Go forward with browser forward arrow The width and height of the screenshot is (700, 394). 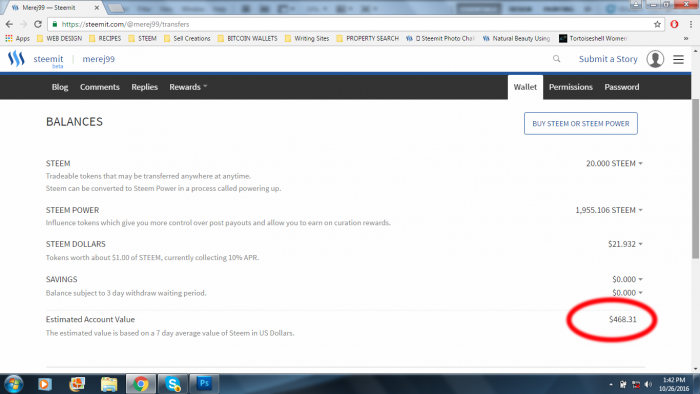click(x=24, y=24)
